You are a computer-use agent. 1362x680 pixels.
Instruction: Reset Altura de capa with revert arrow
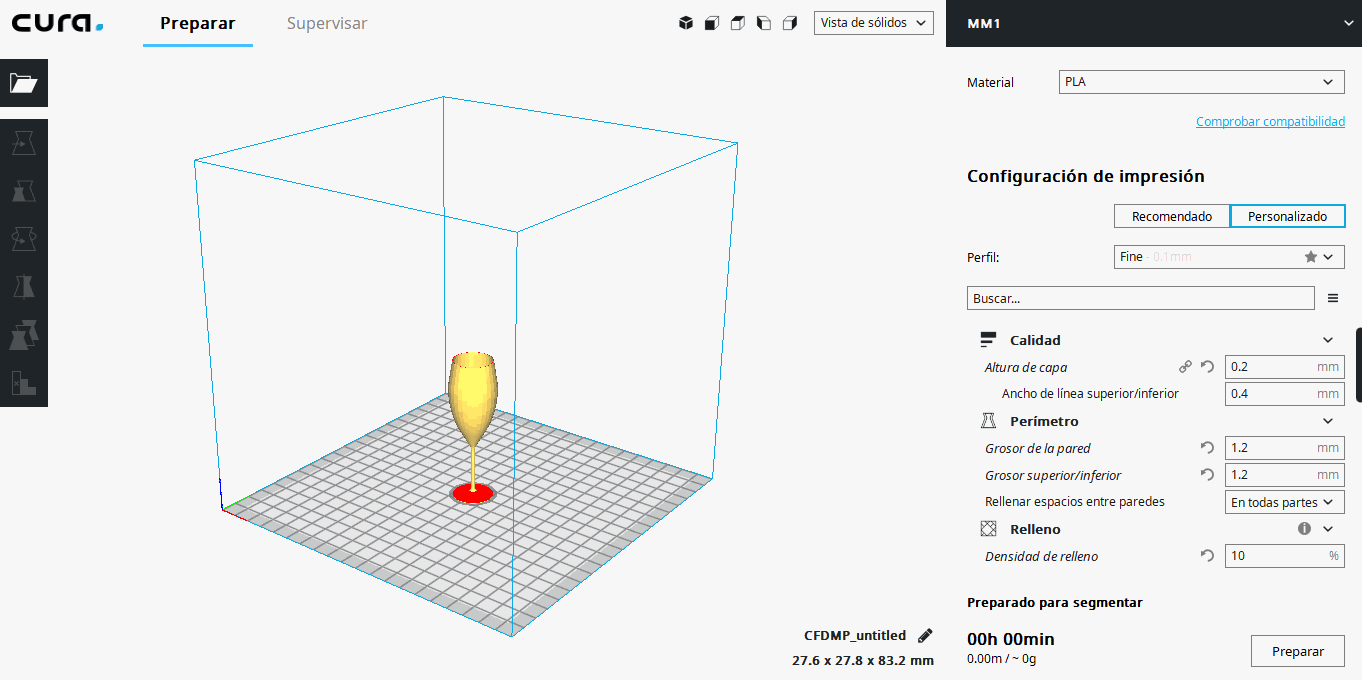pyautogui.click(x=1207, y=367)
